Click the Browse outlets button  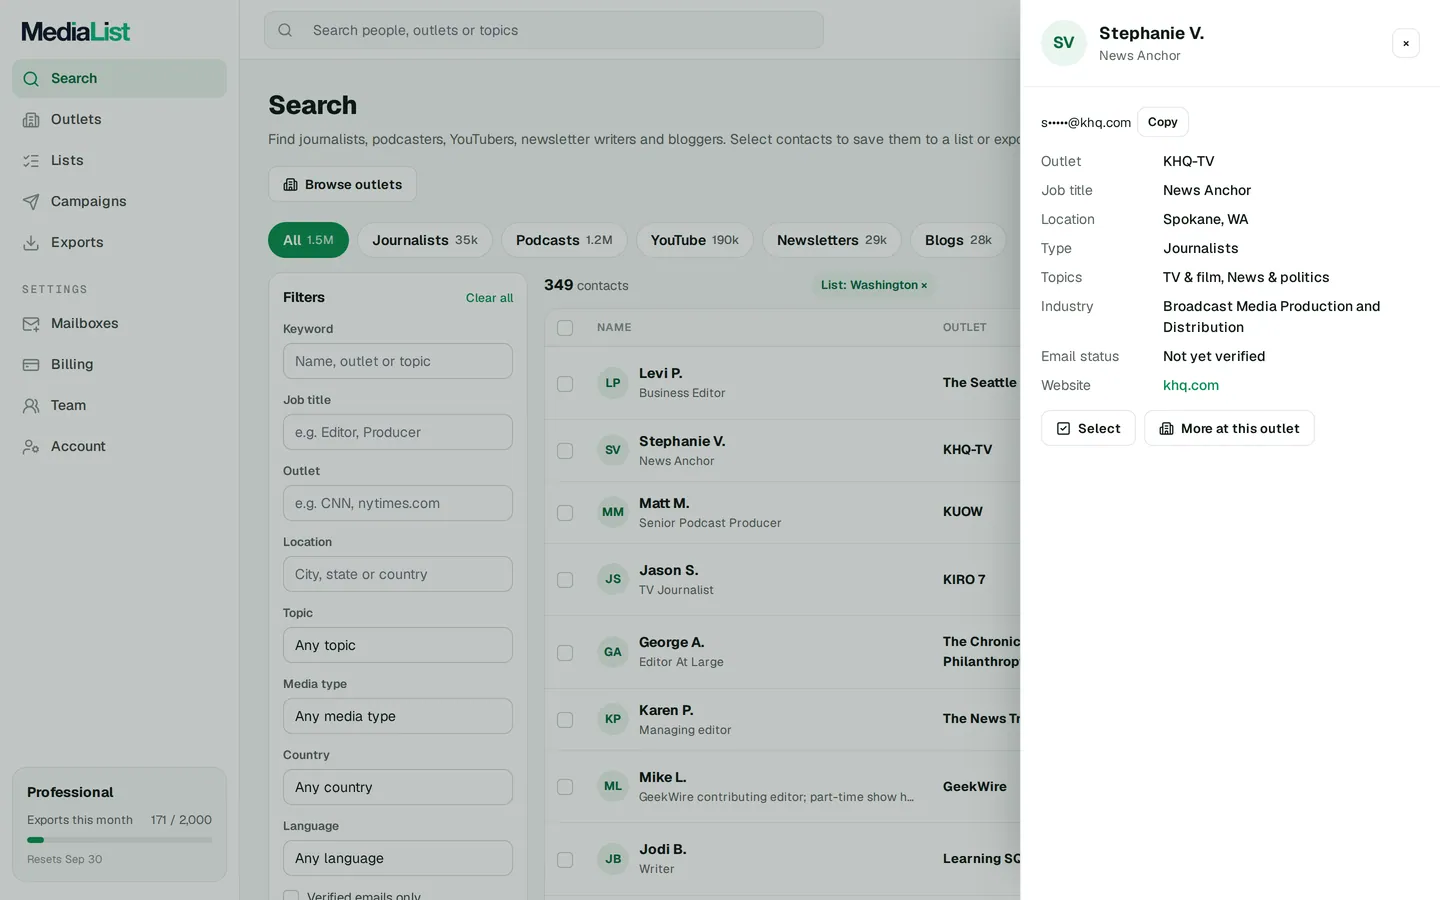tap(342, 184)
